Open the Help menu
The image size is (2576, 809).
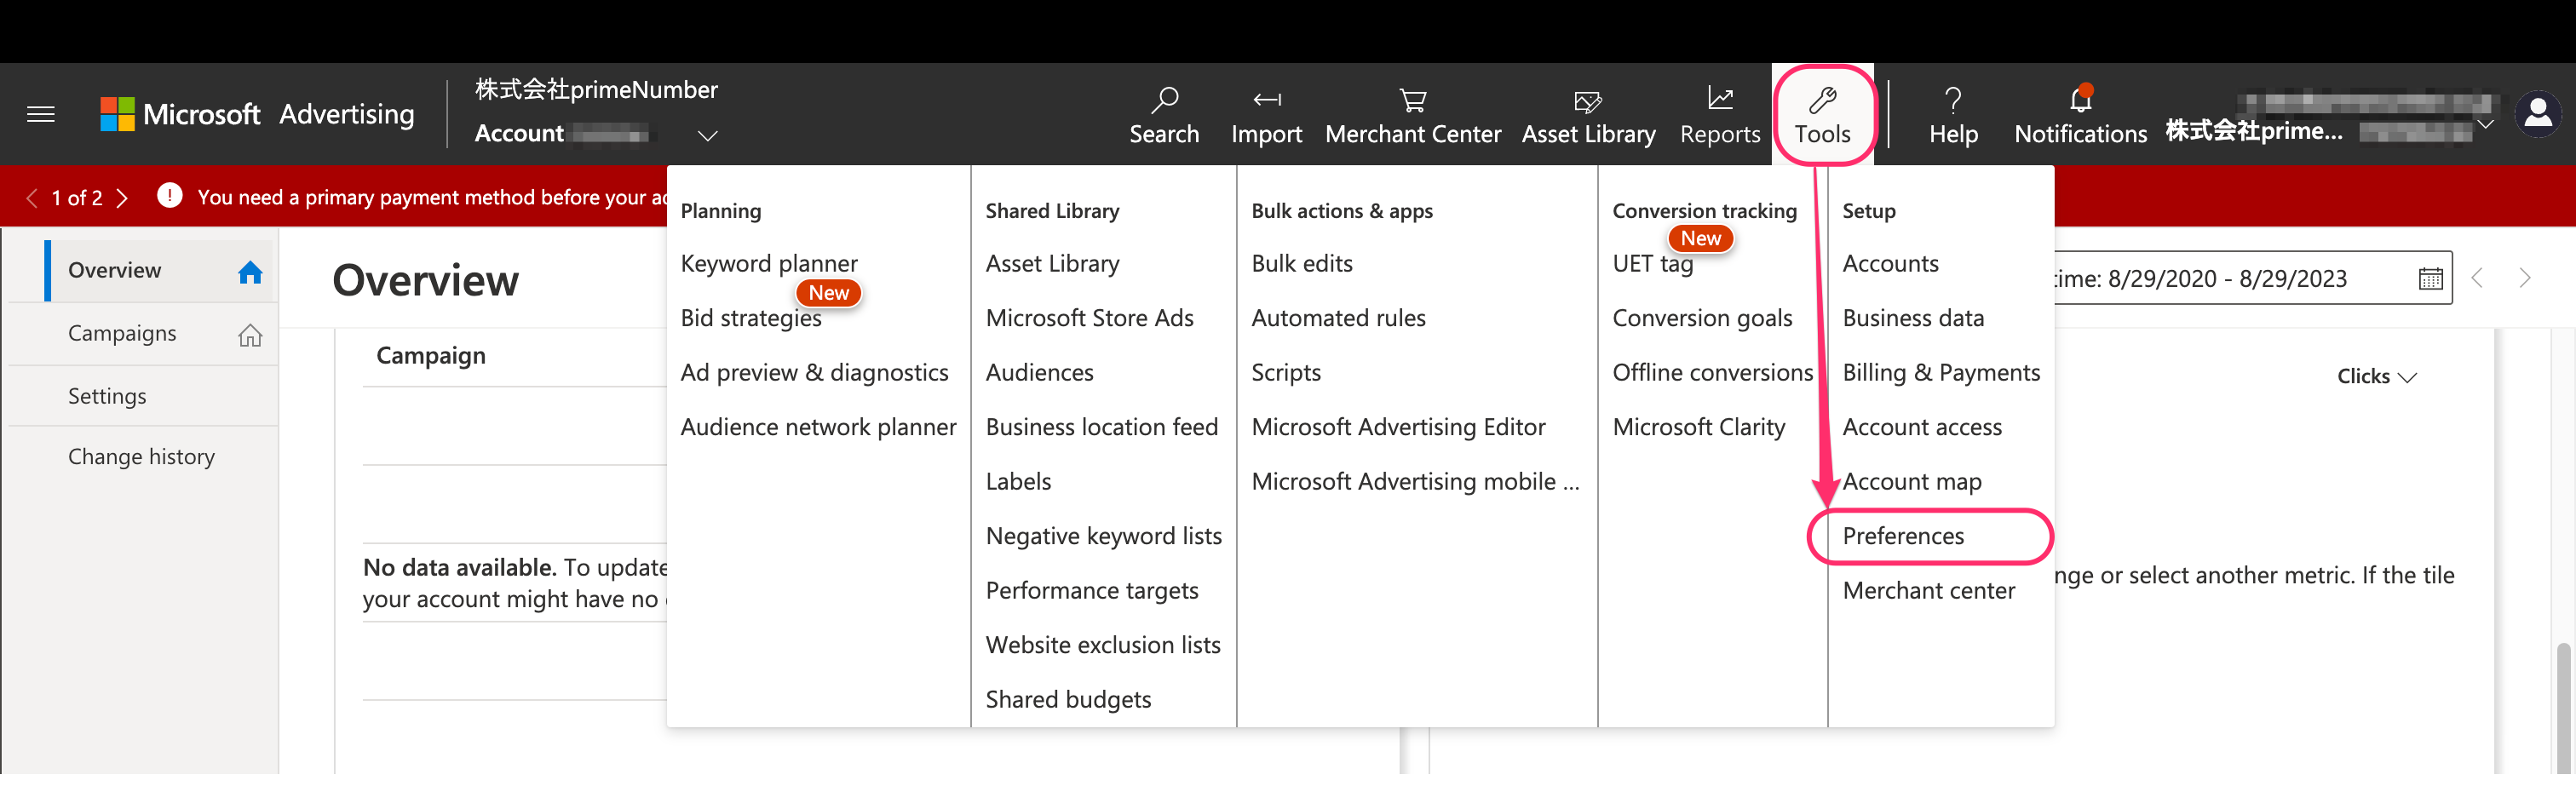[1953, 116]
